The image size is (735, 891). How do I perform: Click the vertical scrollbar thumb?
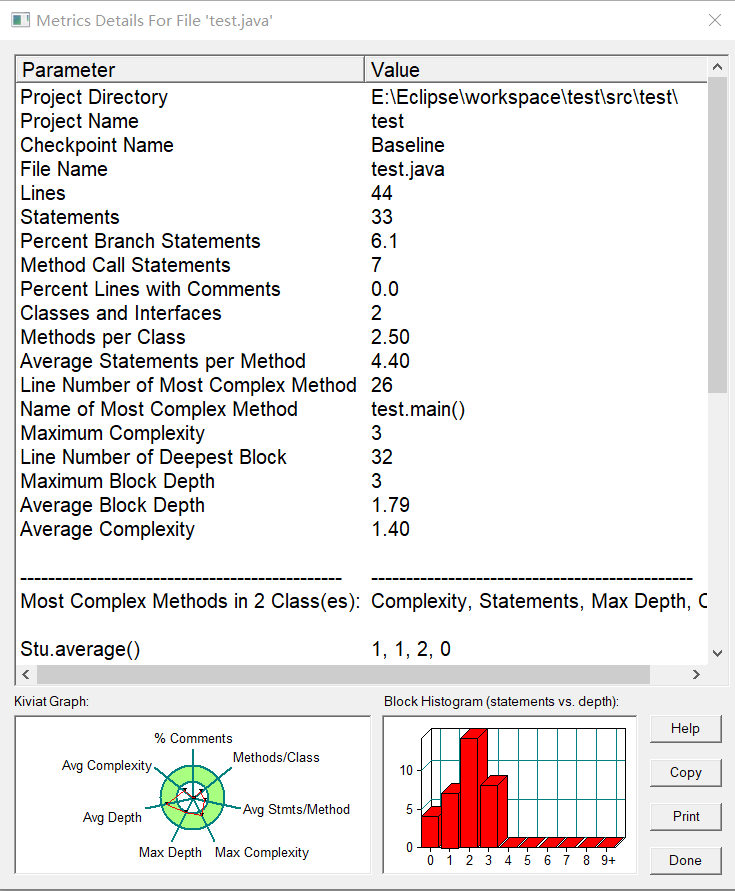pos(717,235)
